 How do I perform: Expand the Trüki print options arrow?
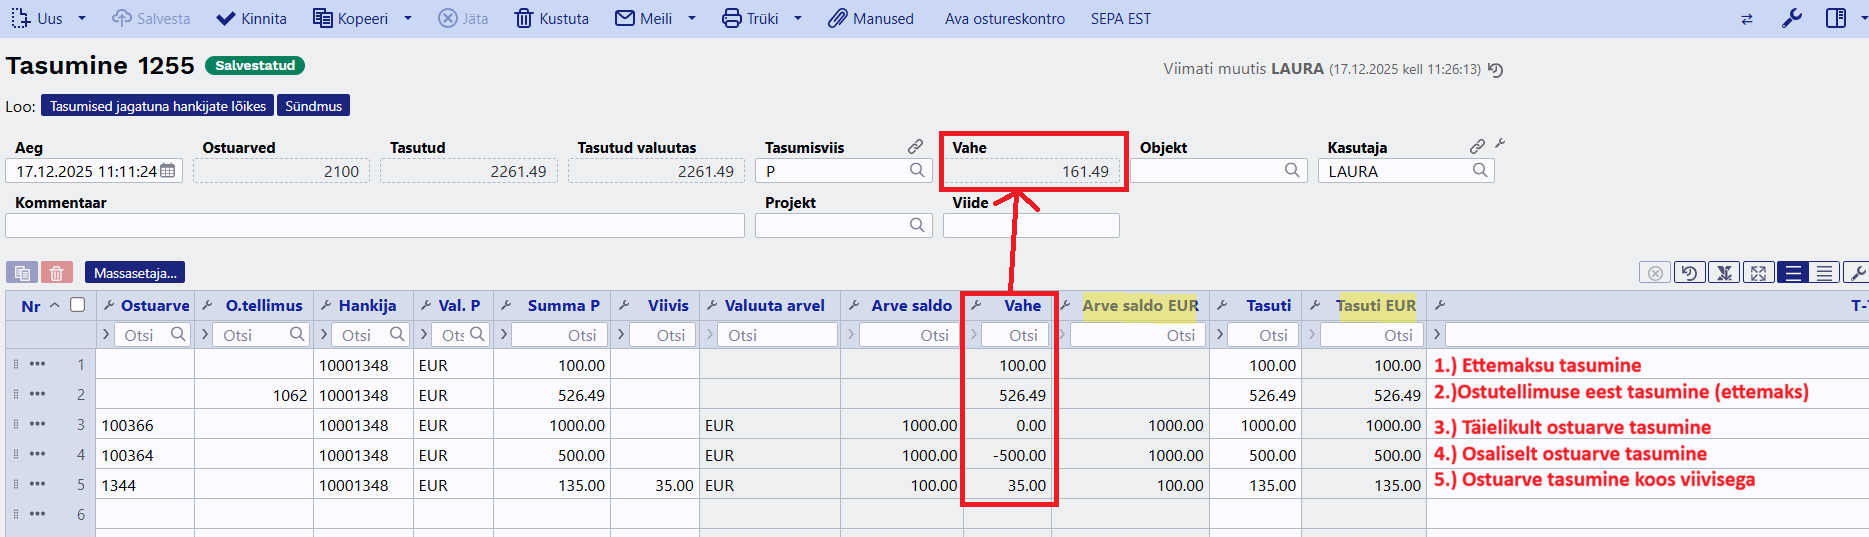pyautogui.click(x=798, y=19)
